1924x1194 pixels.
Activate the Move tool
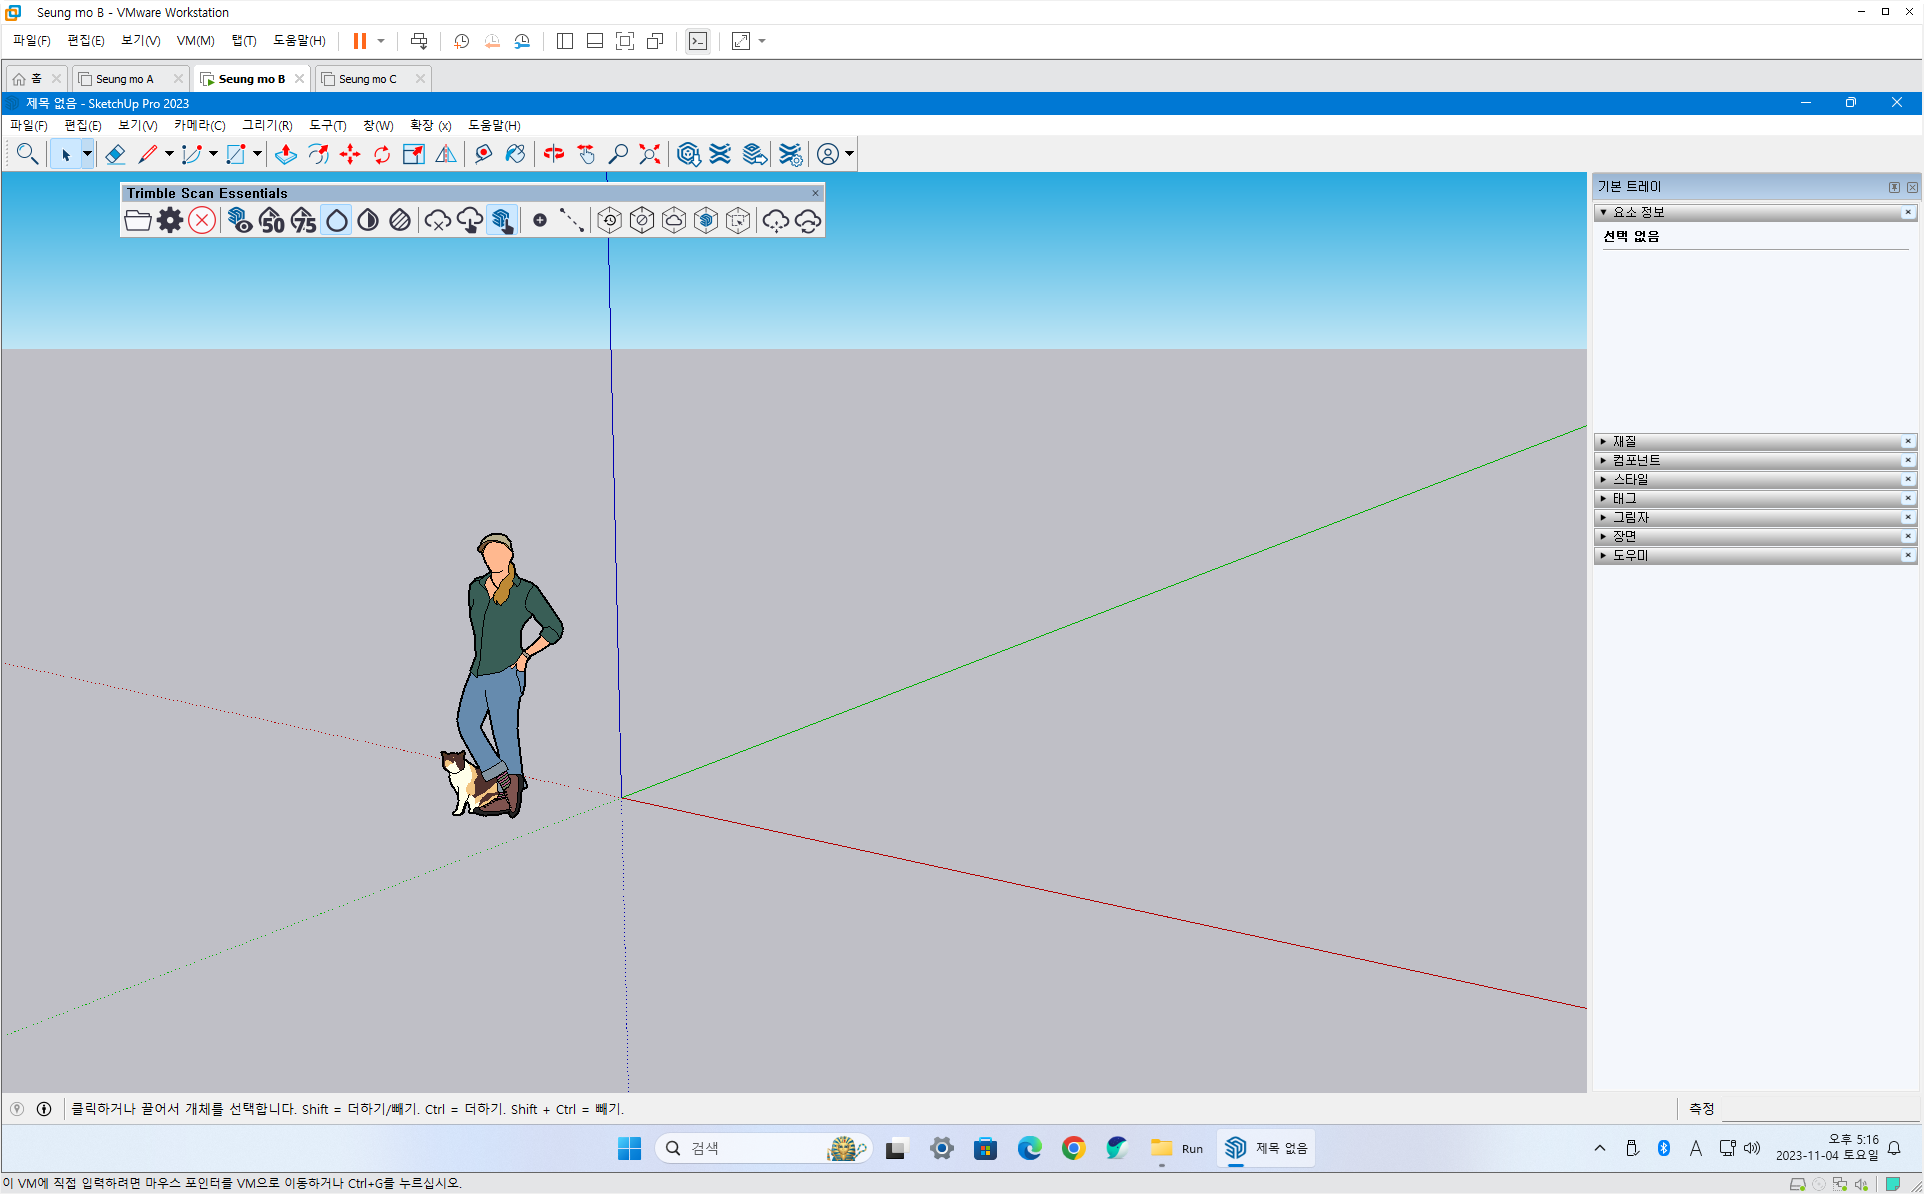tap(350, 154)
